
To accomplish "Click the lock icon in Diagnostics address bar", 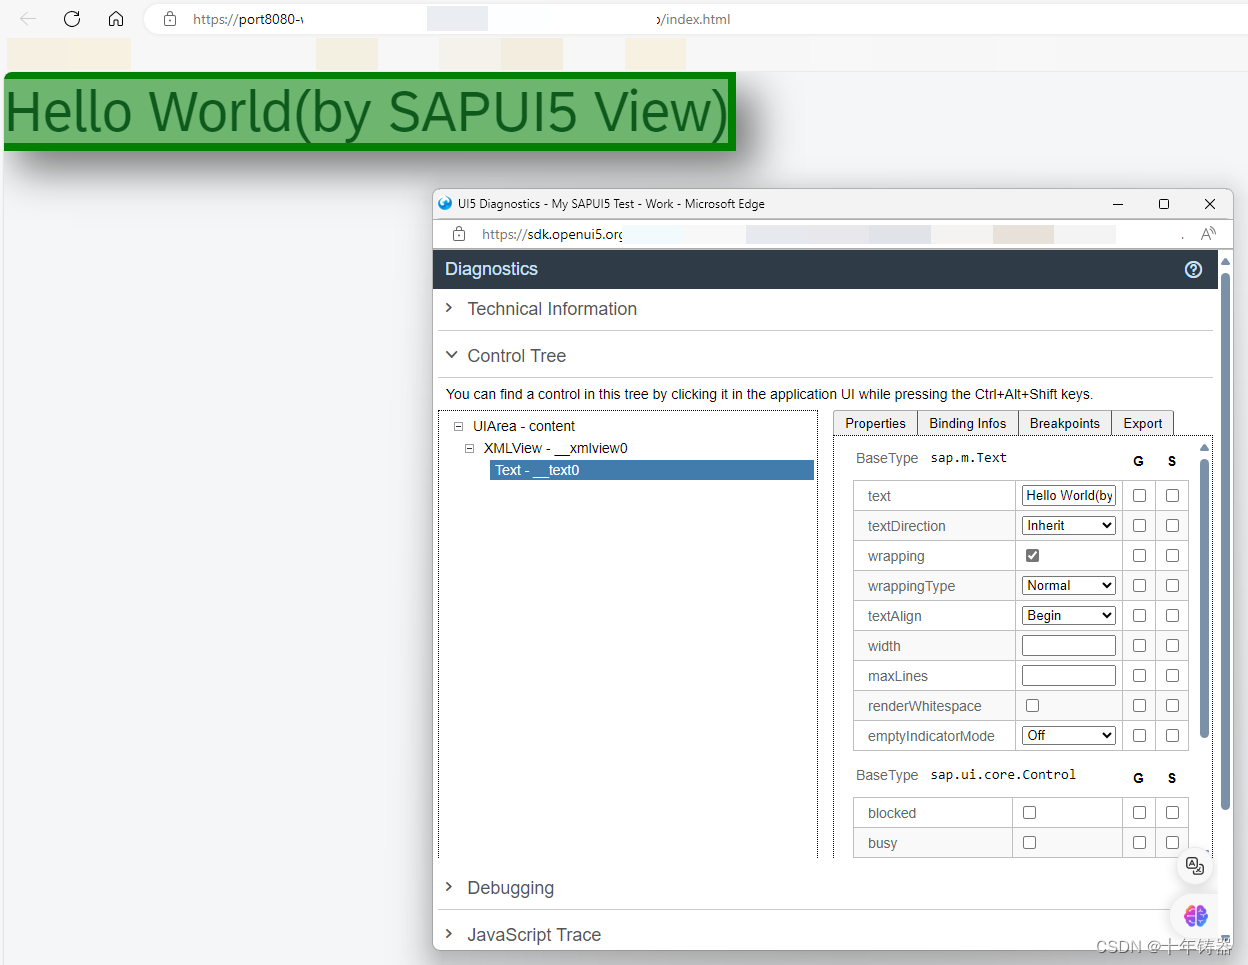I will (459, 234).
